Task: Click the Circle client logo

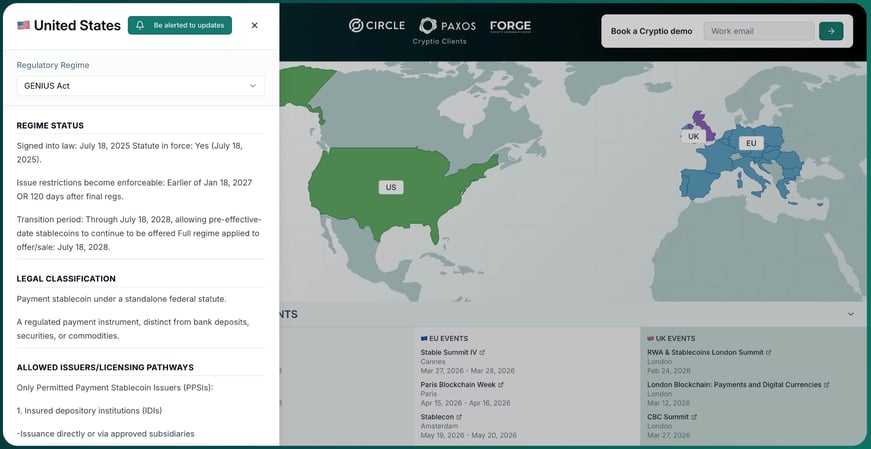Action: click(x=377, y=25)
